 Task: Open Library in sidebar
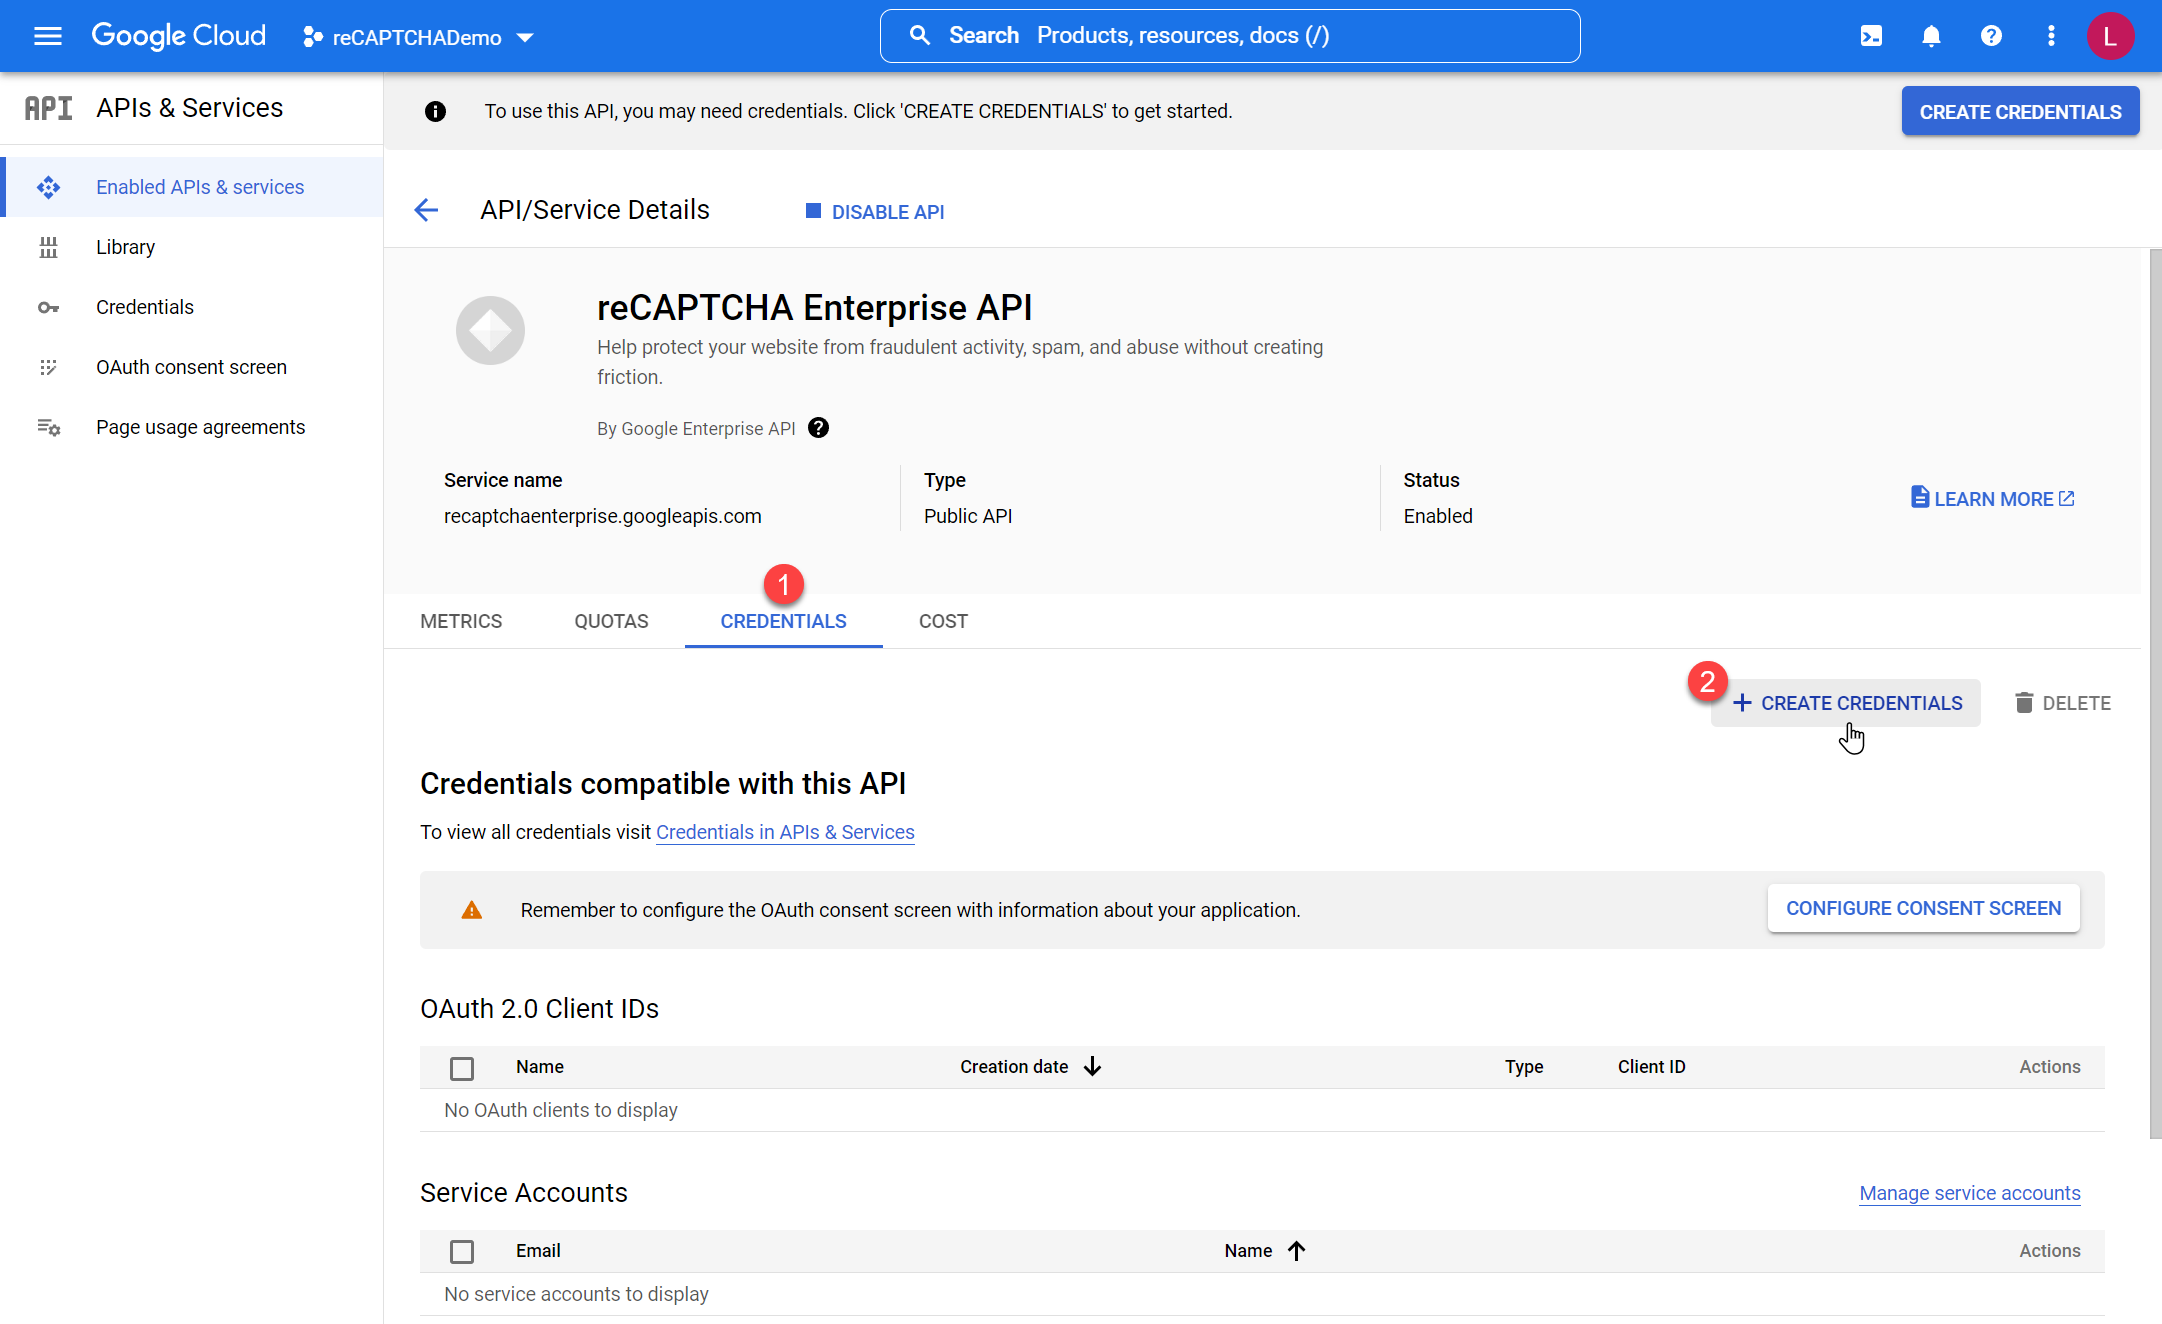coord(194,247)
